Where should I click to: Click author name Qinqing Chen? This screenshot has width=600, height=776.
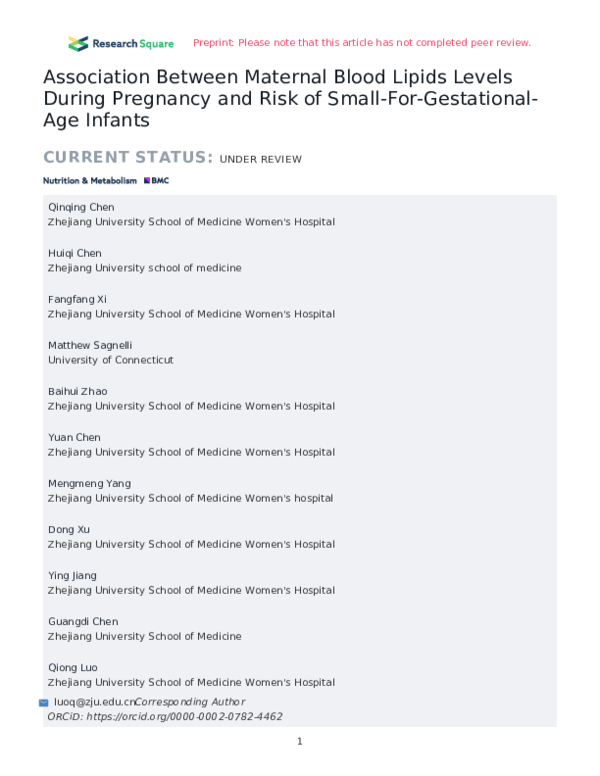81,207
